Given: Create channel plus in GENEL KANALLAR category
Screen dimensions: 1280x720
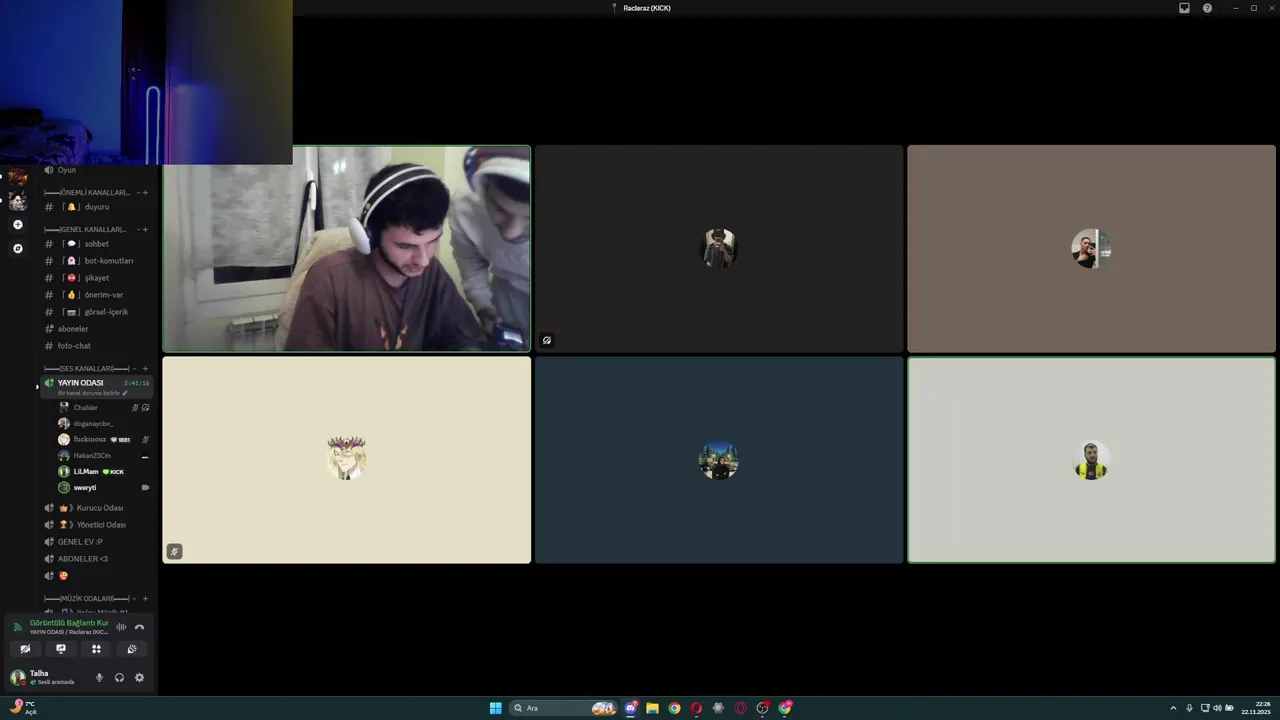Looking at the screenshot, I should (x=145, y=229).
